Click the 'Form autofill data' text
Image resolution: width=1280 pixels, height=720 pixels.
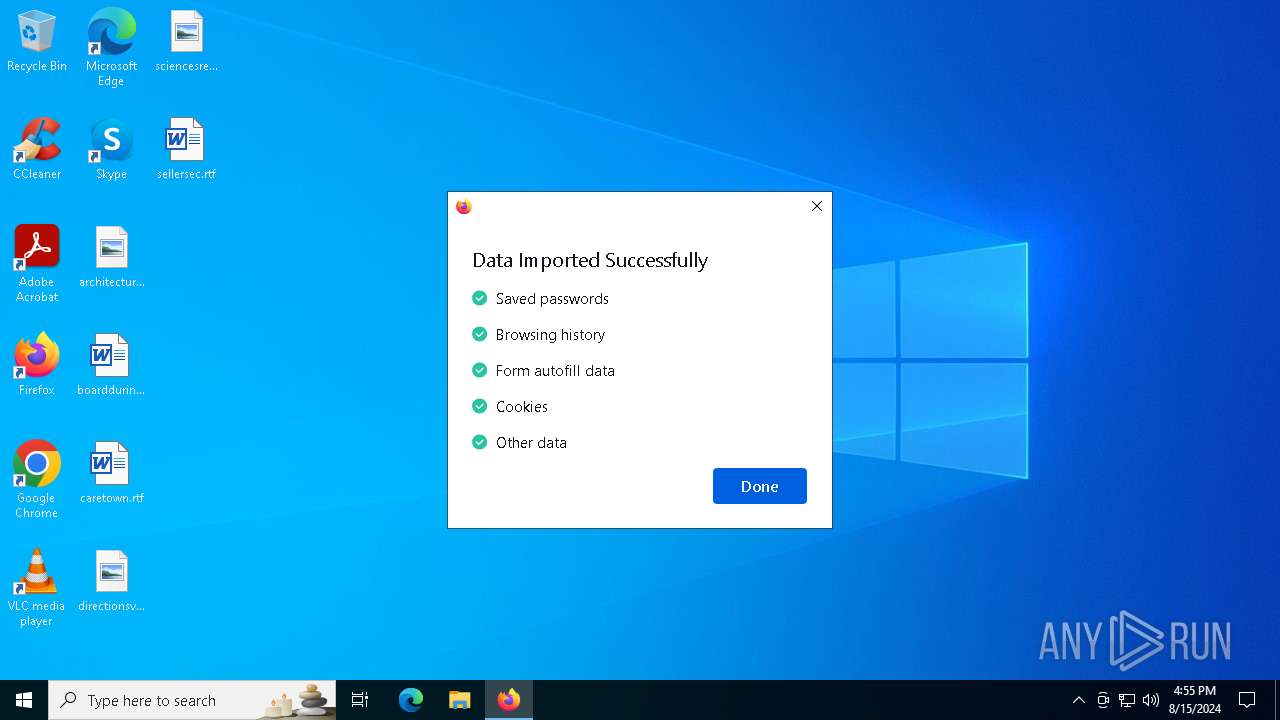coord(555,371)
